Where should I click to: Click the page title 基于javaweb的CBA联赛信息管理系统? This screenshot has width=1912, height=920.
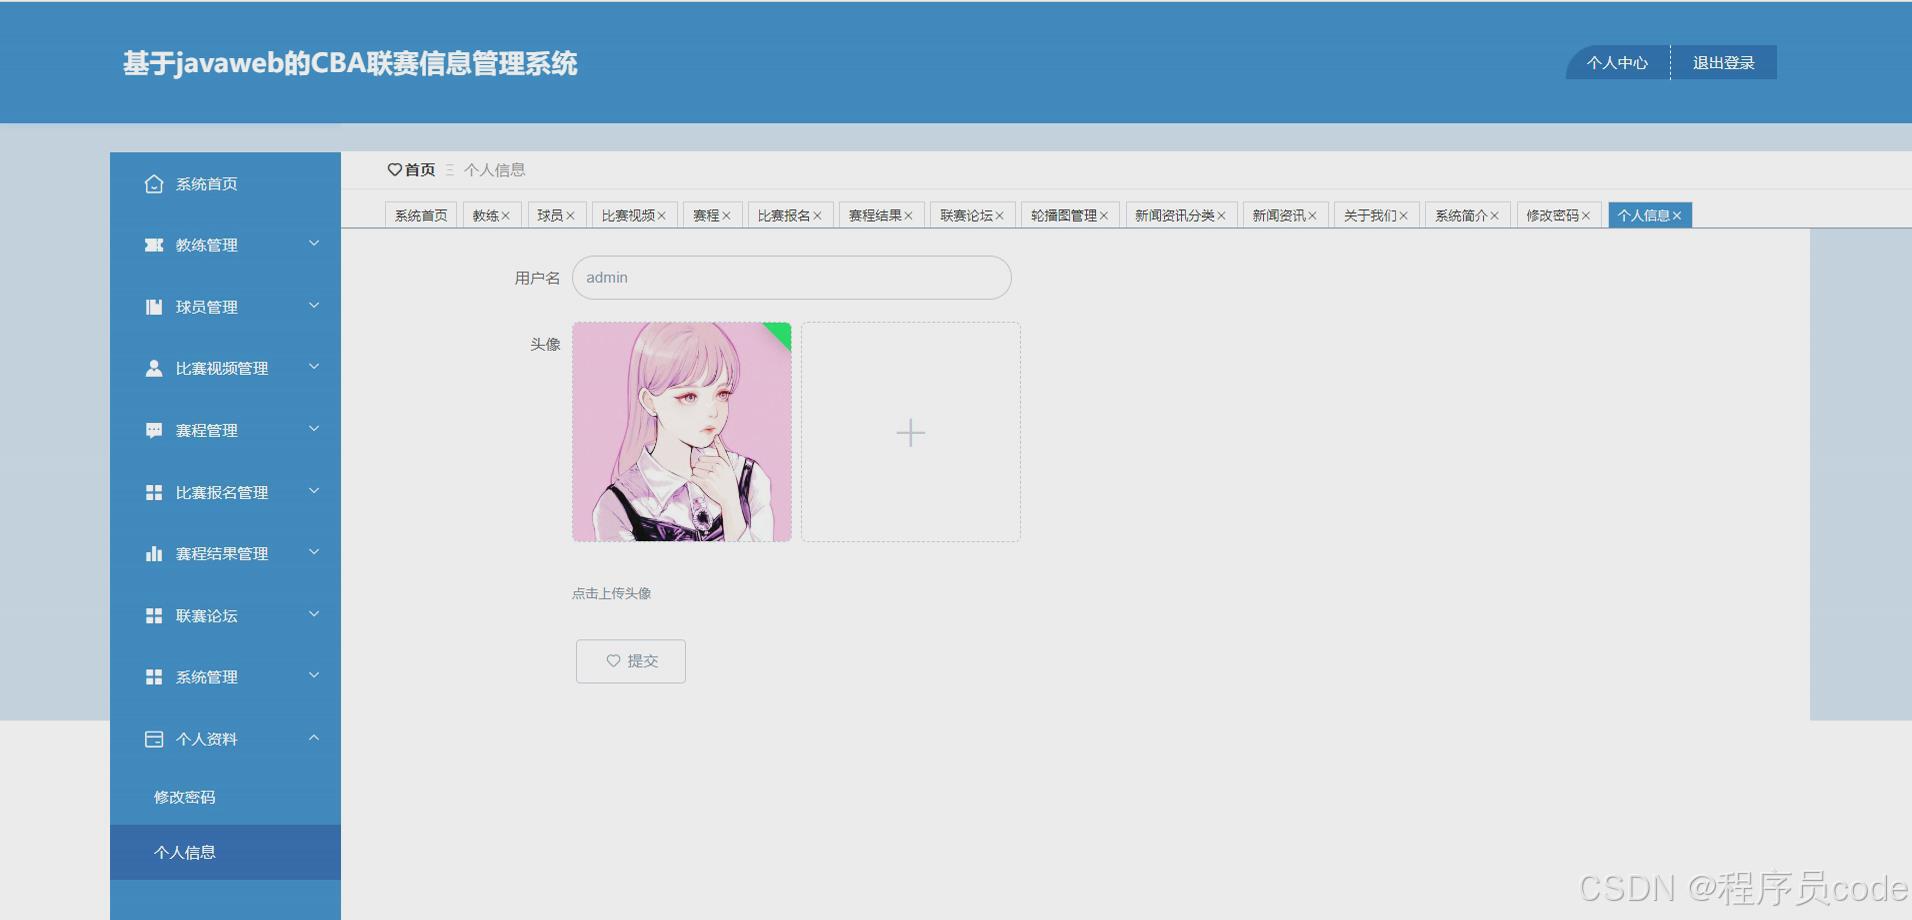pyautogui.click(x=350, y=63)
